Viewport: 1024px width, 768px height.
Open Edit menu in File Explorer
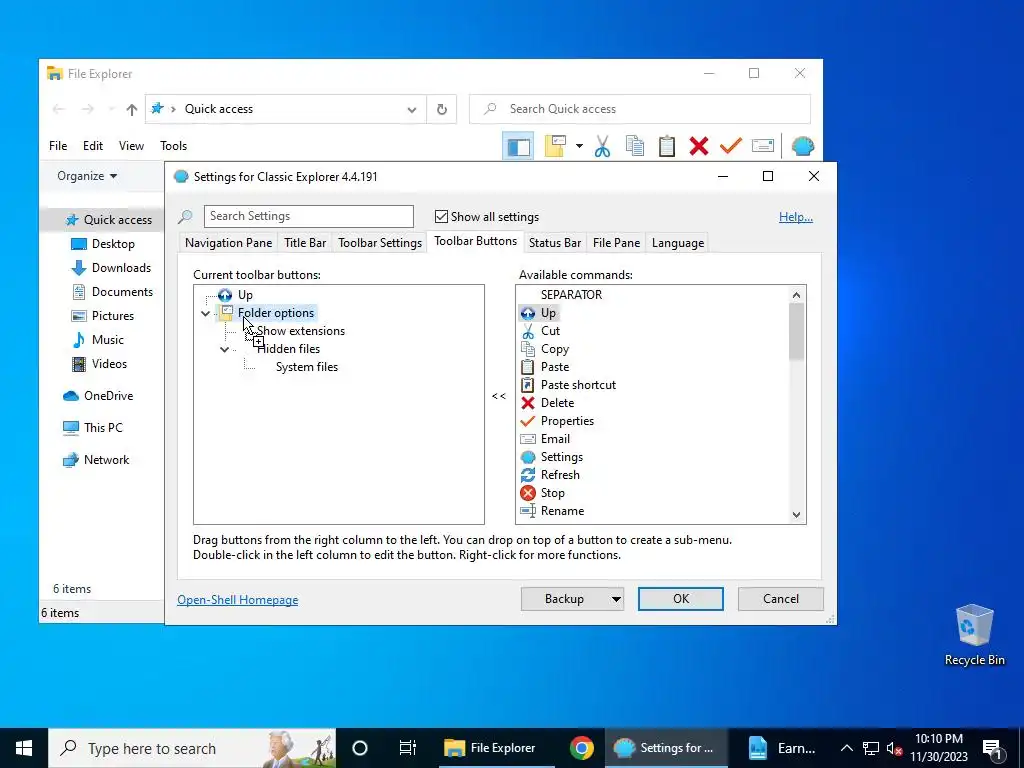pos(93,146)
